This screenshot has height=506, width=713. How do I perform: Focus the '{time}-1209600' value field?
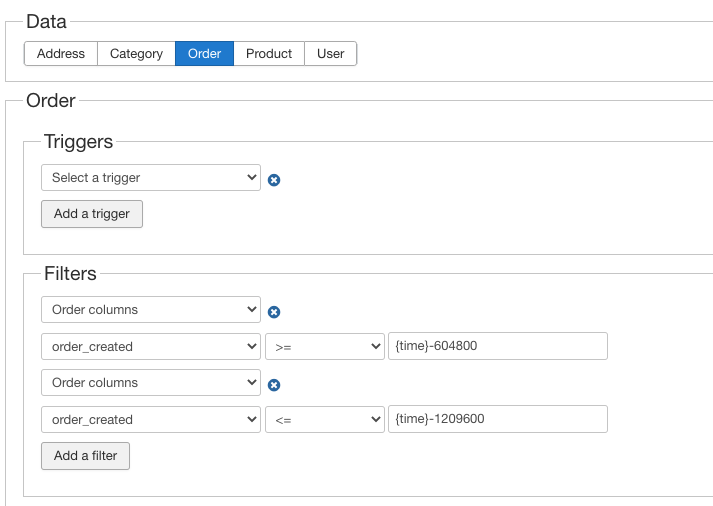click(x=498, y=420)
